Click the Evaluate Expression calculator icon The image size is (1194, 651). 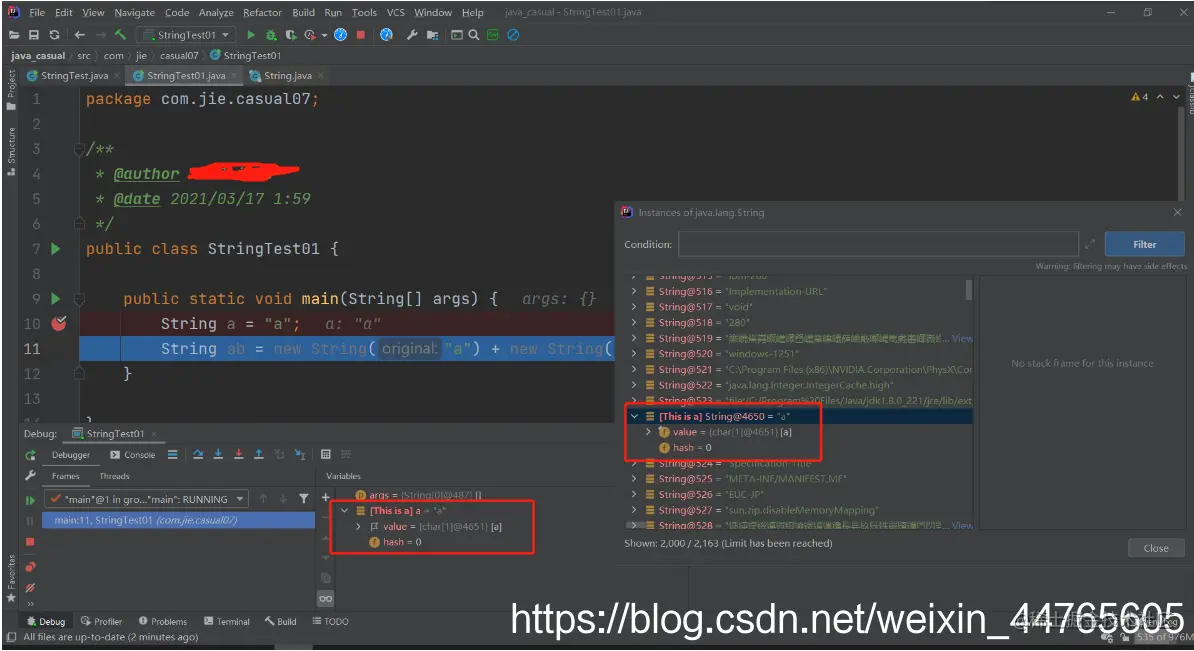click(326, 455)
